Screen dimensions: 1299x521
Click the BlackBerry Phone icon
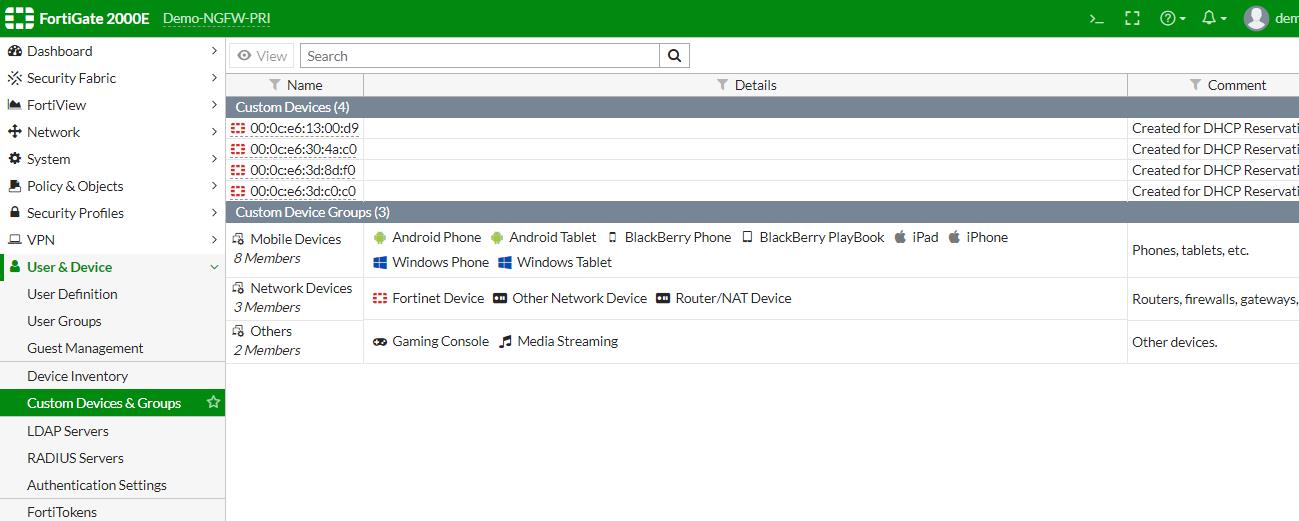click(613, 237)
